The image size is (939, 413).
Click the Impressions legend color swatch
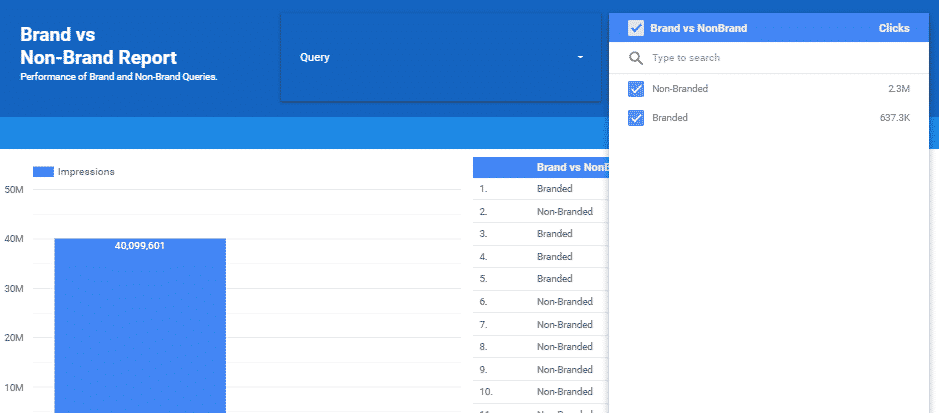pyautogui.click(x=44, y=172)
